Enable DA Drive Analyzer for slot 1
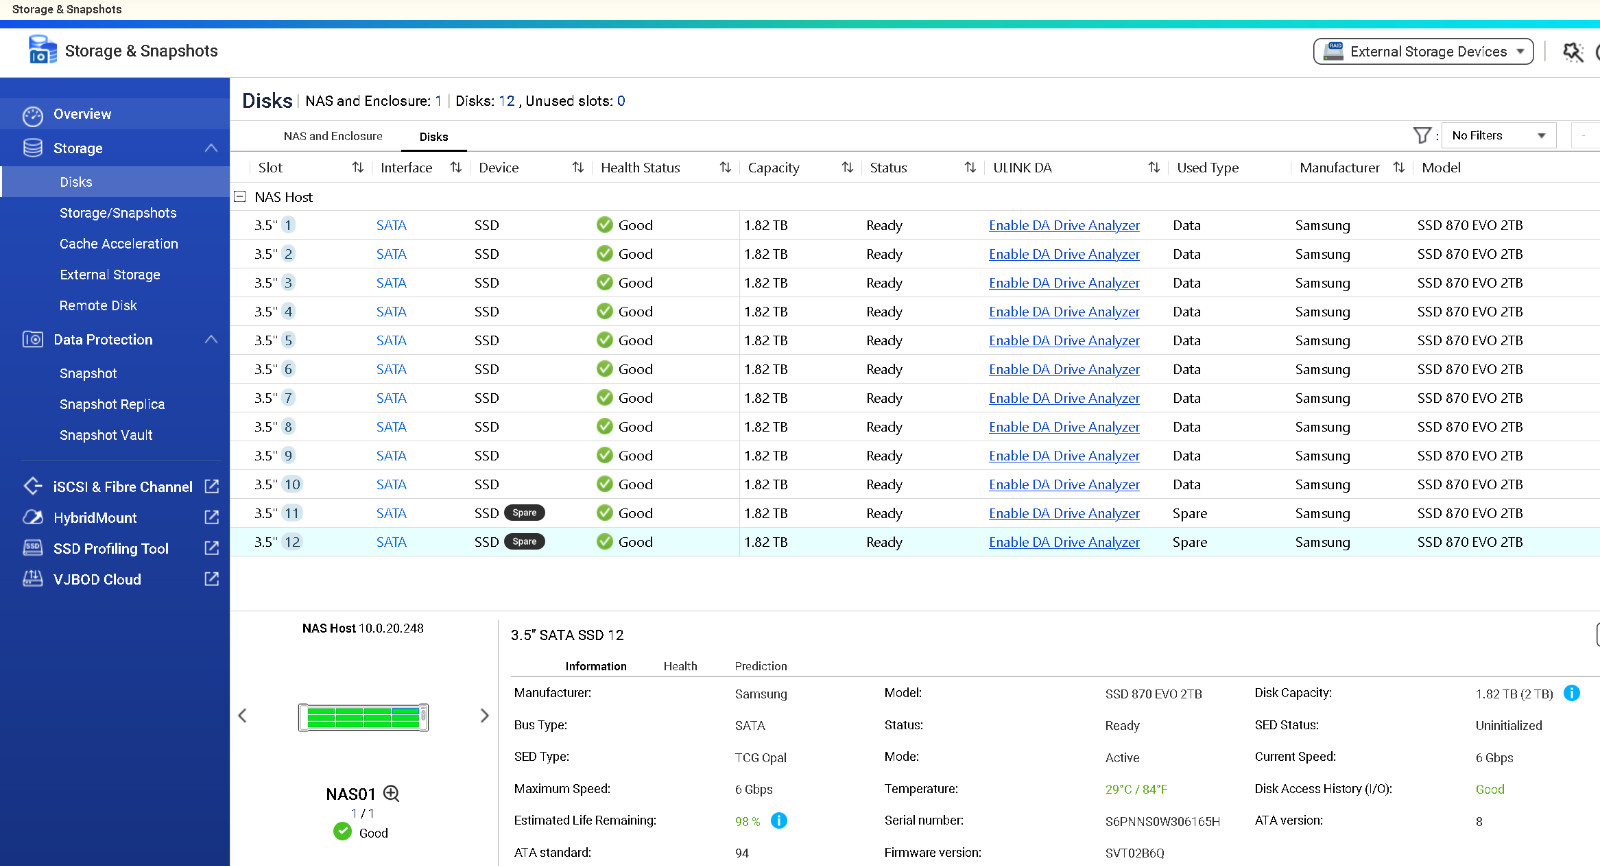Viewport: 1600px width, 866px height. click(1064, 226)
